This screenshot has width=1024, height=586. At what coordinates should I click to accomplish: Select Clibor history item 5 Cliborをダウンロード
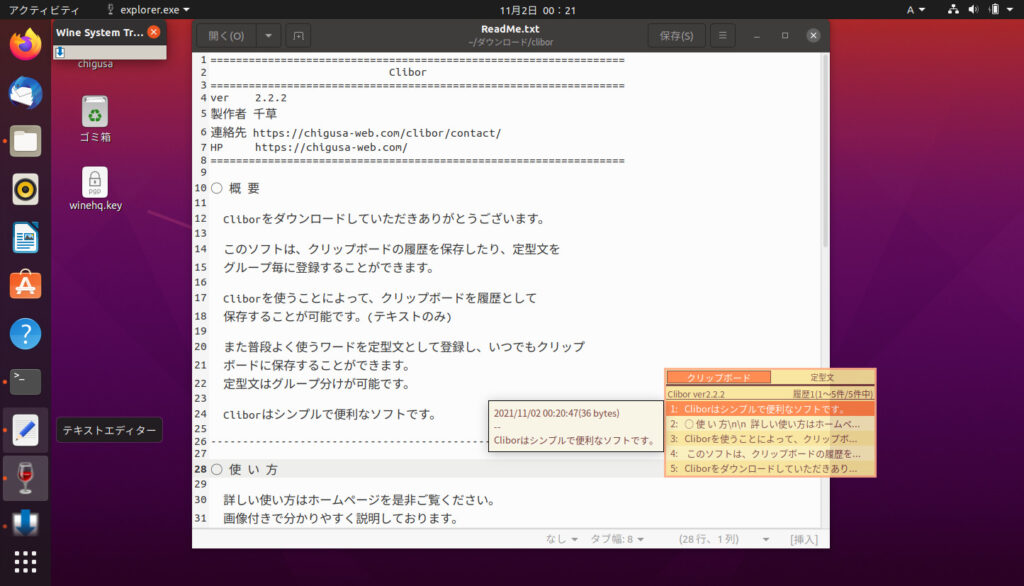770,469
